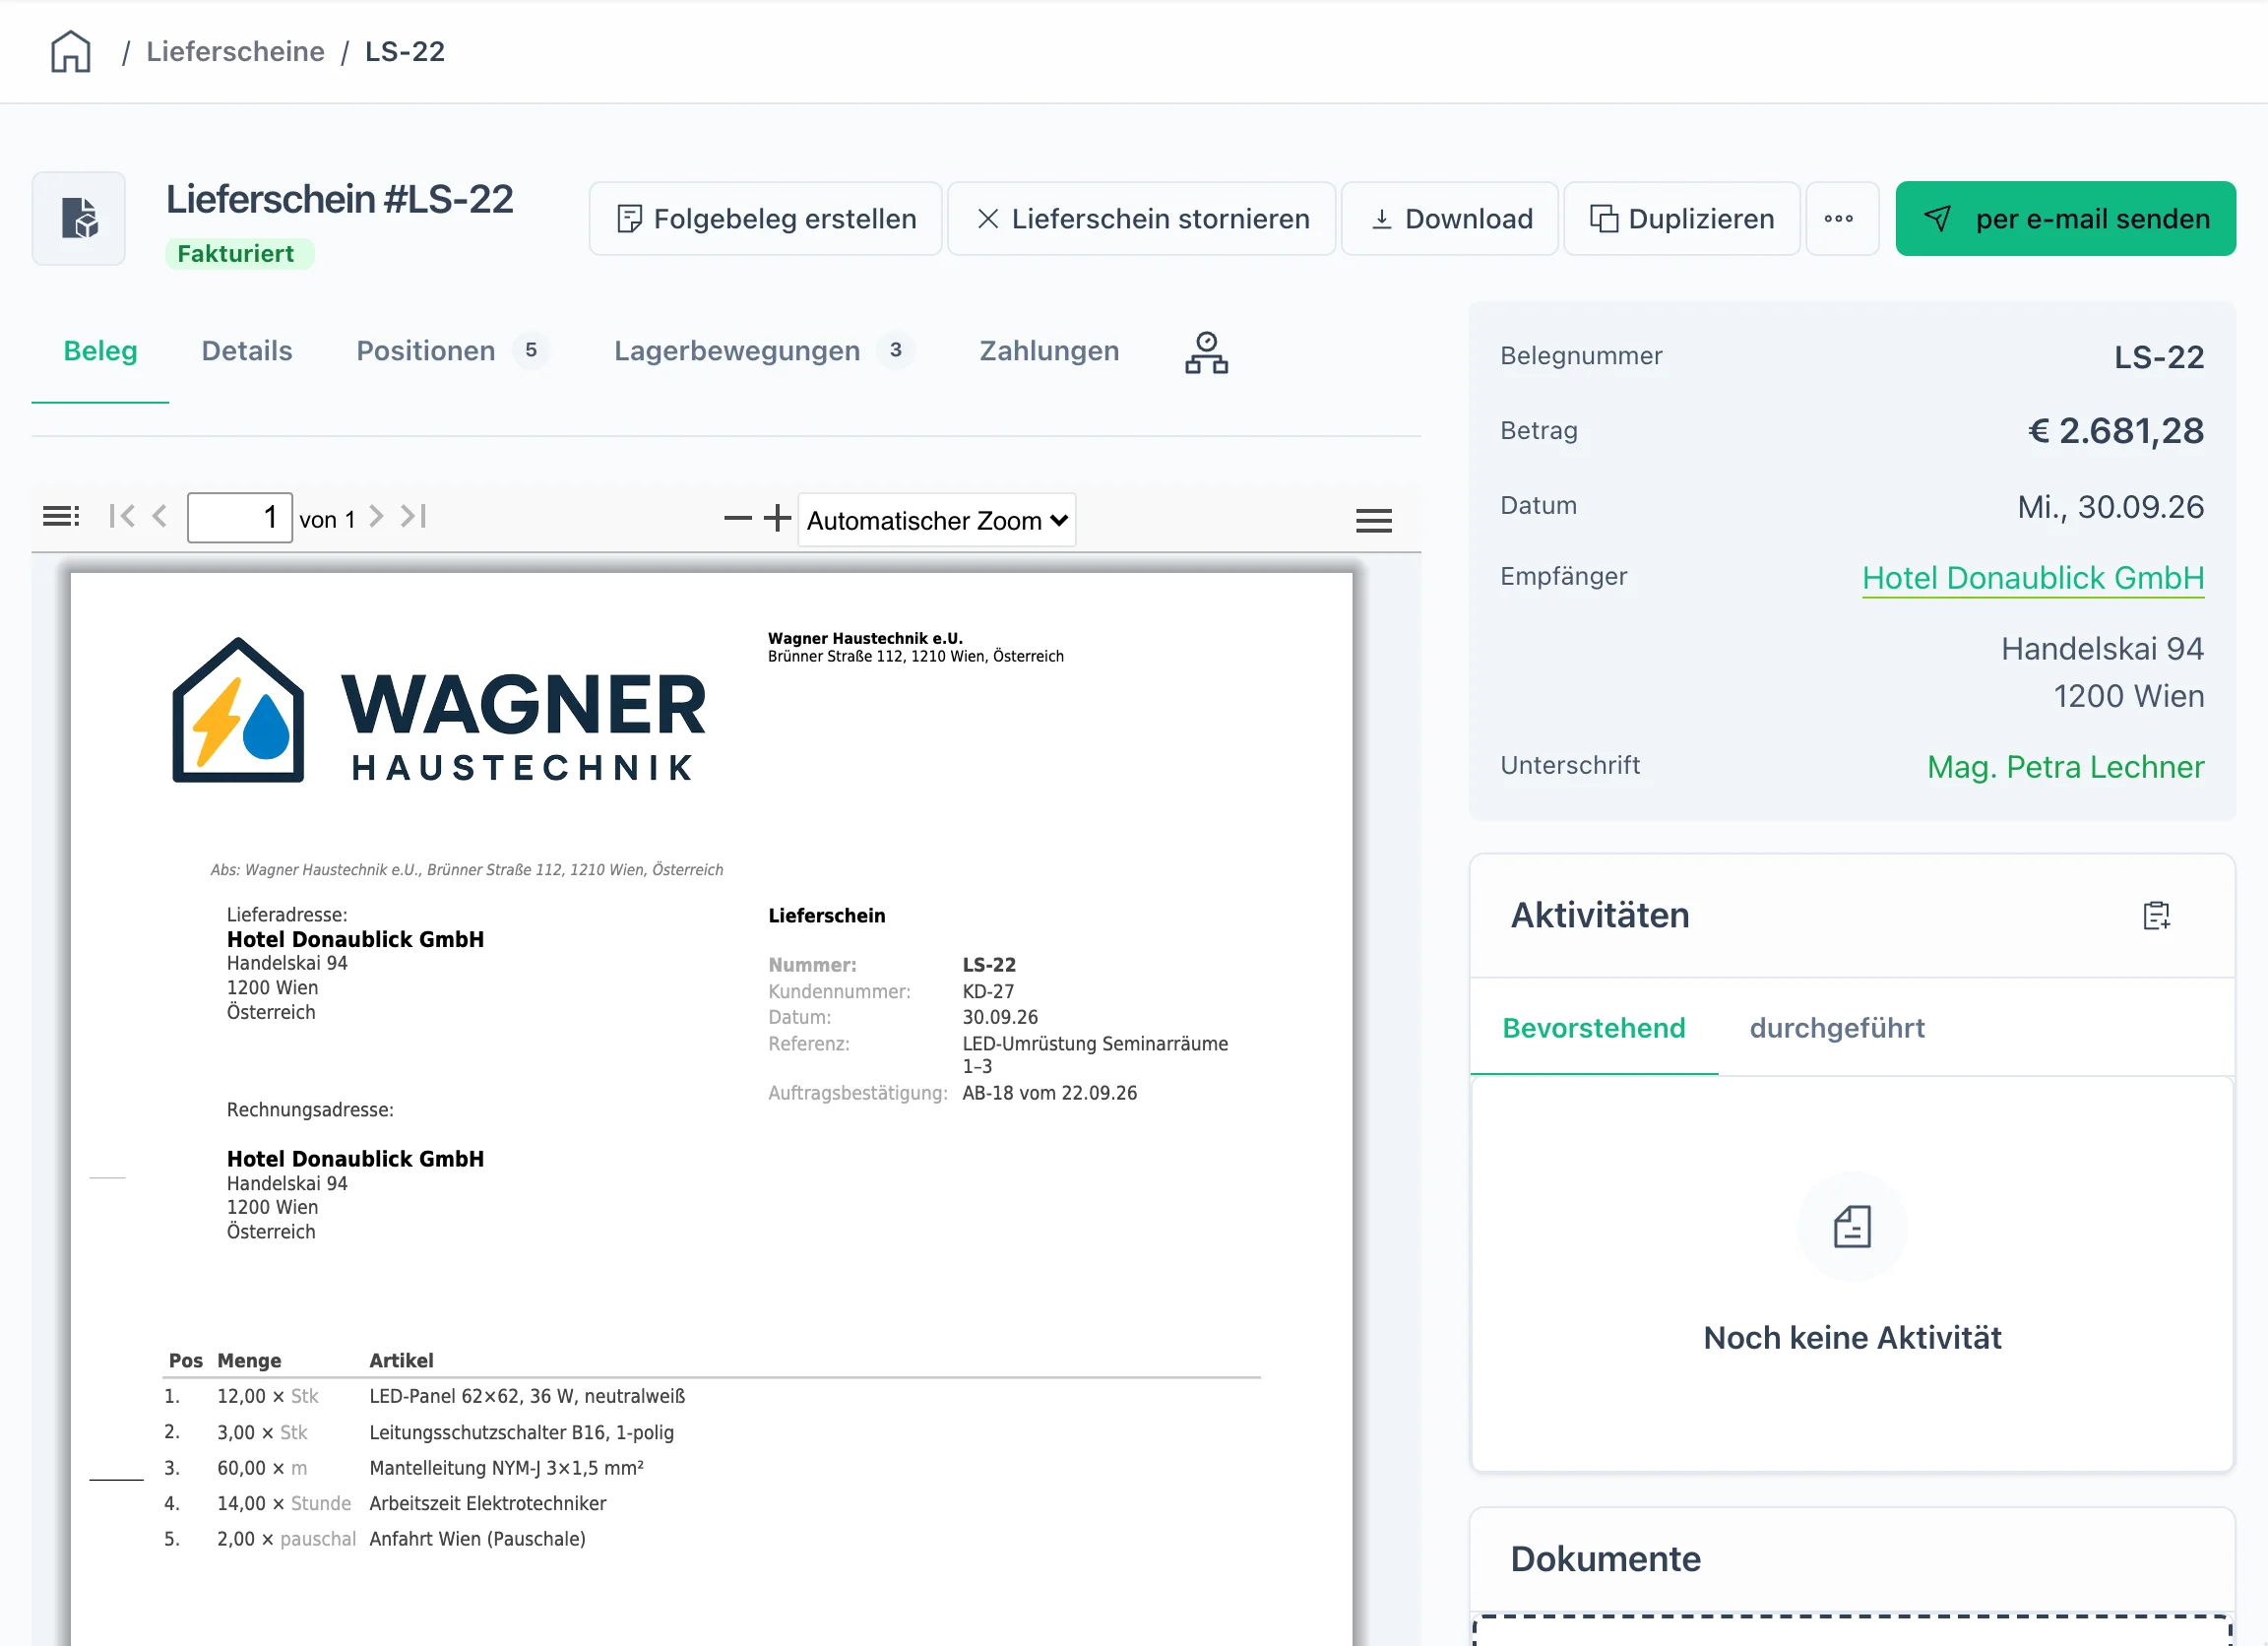Jump to last page of PDF
The width and height of the screenshot is (2268, 1646).
[413, 516]
